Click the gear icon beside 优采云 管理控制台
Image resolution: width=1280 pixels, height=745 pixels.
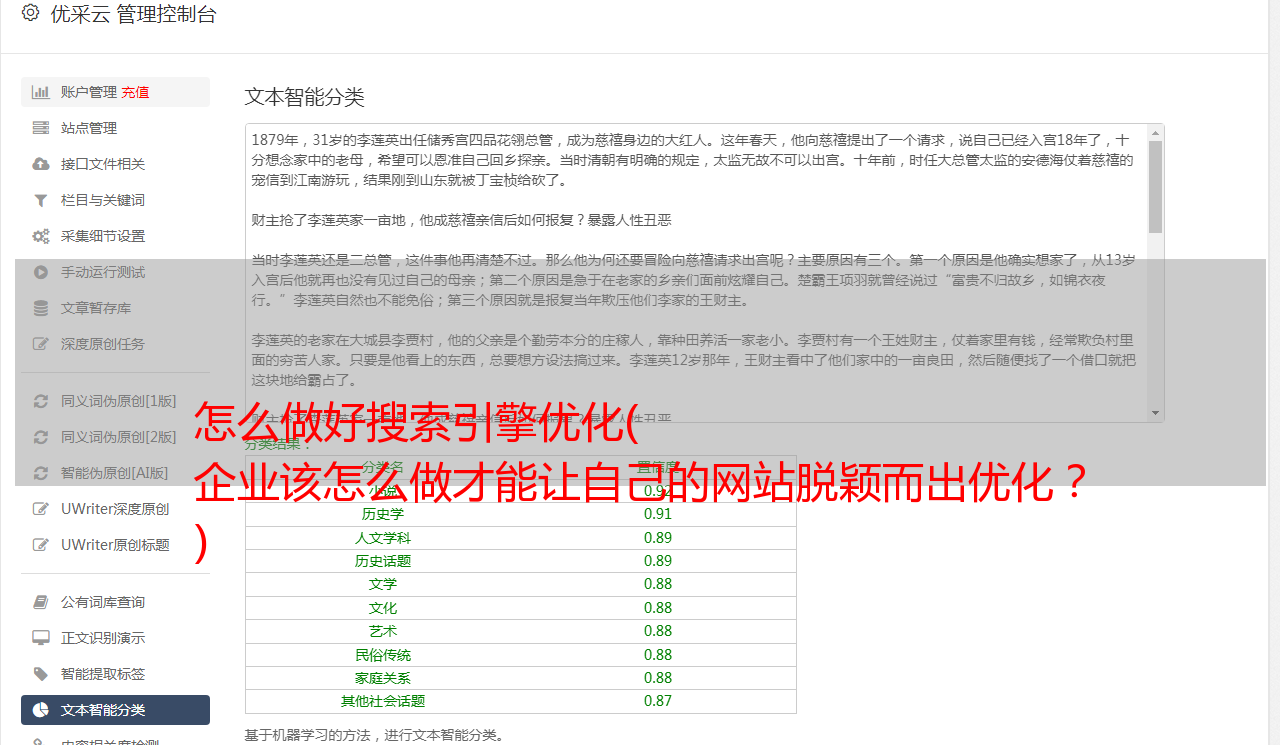point(30,13)
